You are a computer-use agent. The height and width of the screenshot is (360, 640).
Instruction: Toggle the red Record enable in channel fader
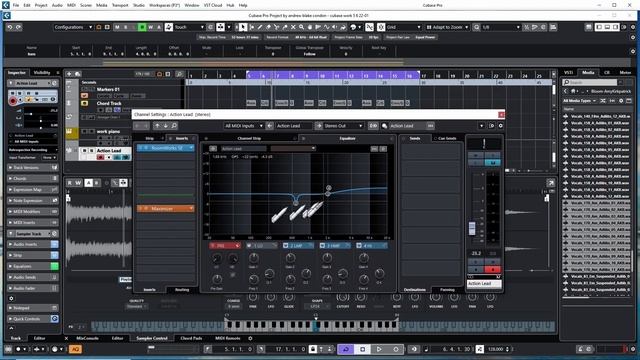click(x=492, y=269)
